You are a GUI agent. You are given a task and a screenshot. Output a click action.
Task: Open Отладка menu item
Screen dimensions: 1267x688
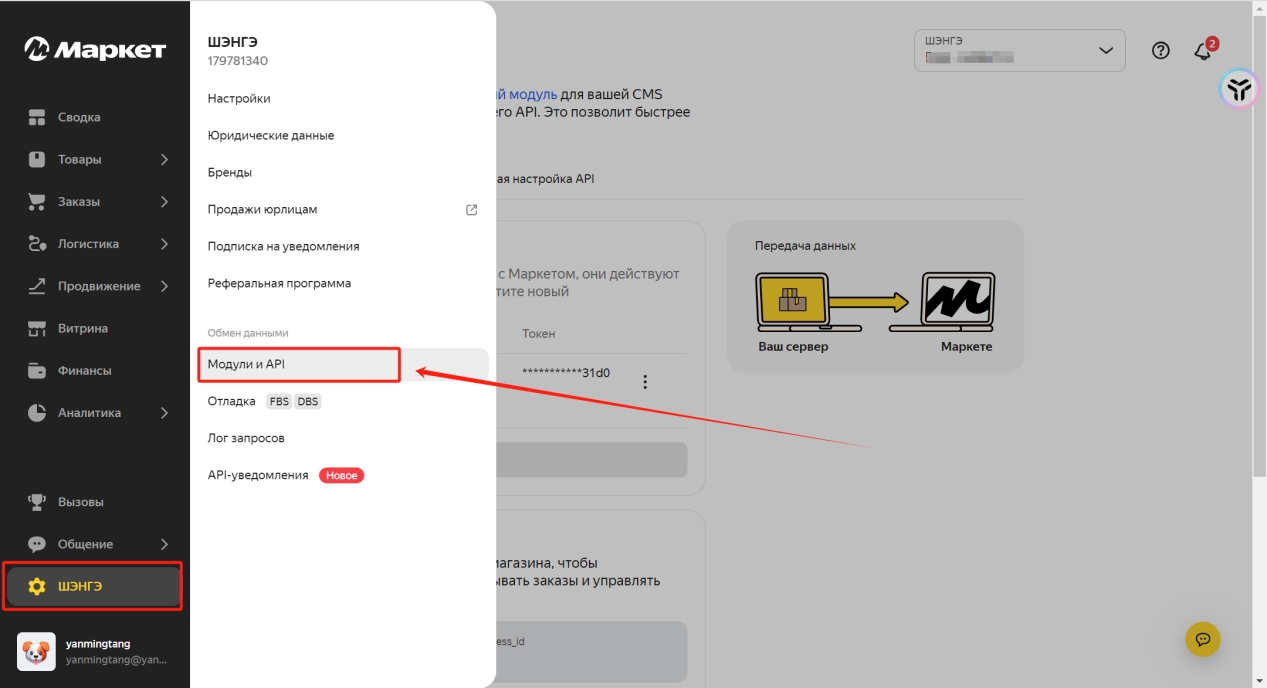(232, 401)
